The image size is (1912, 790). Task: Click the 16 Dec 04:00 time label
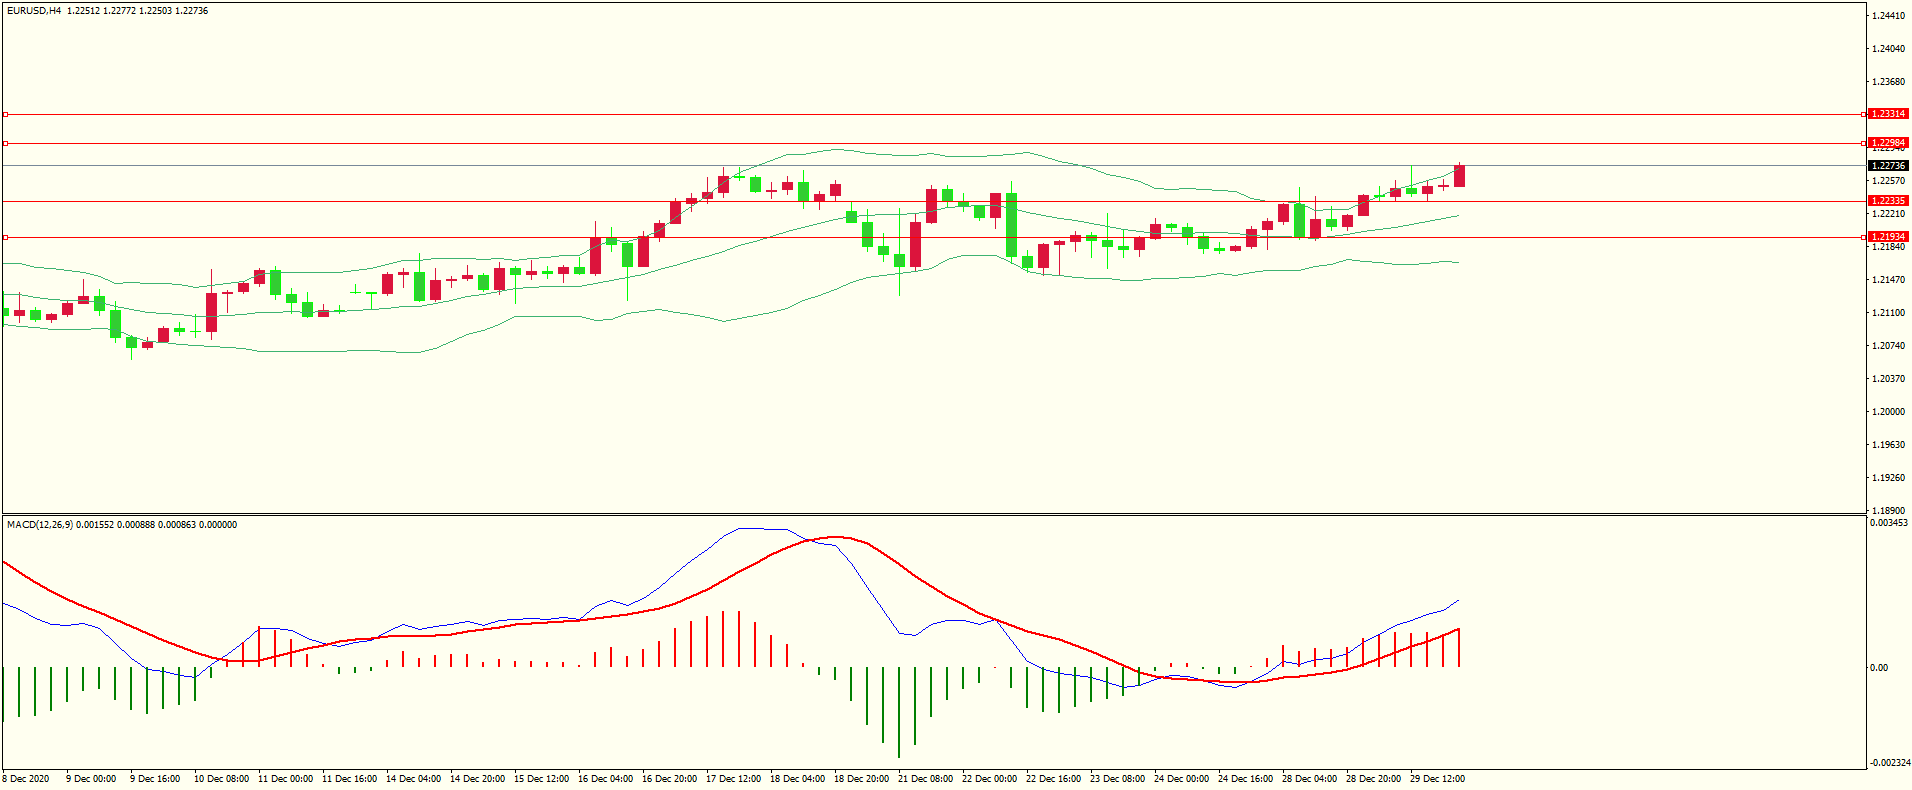605,779
